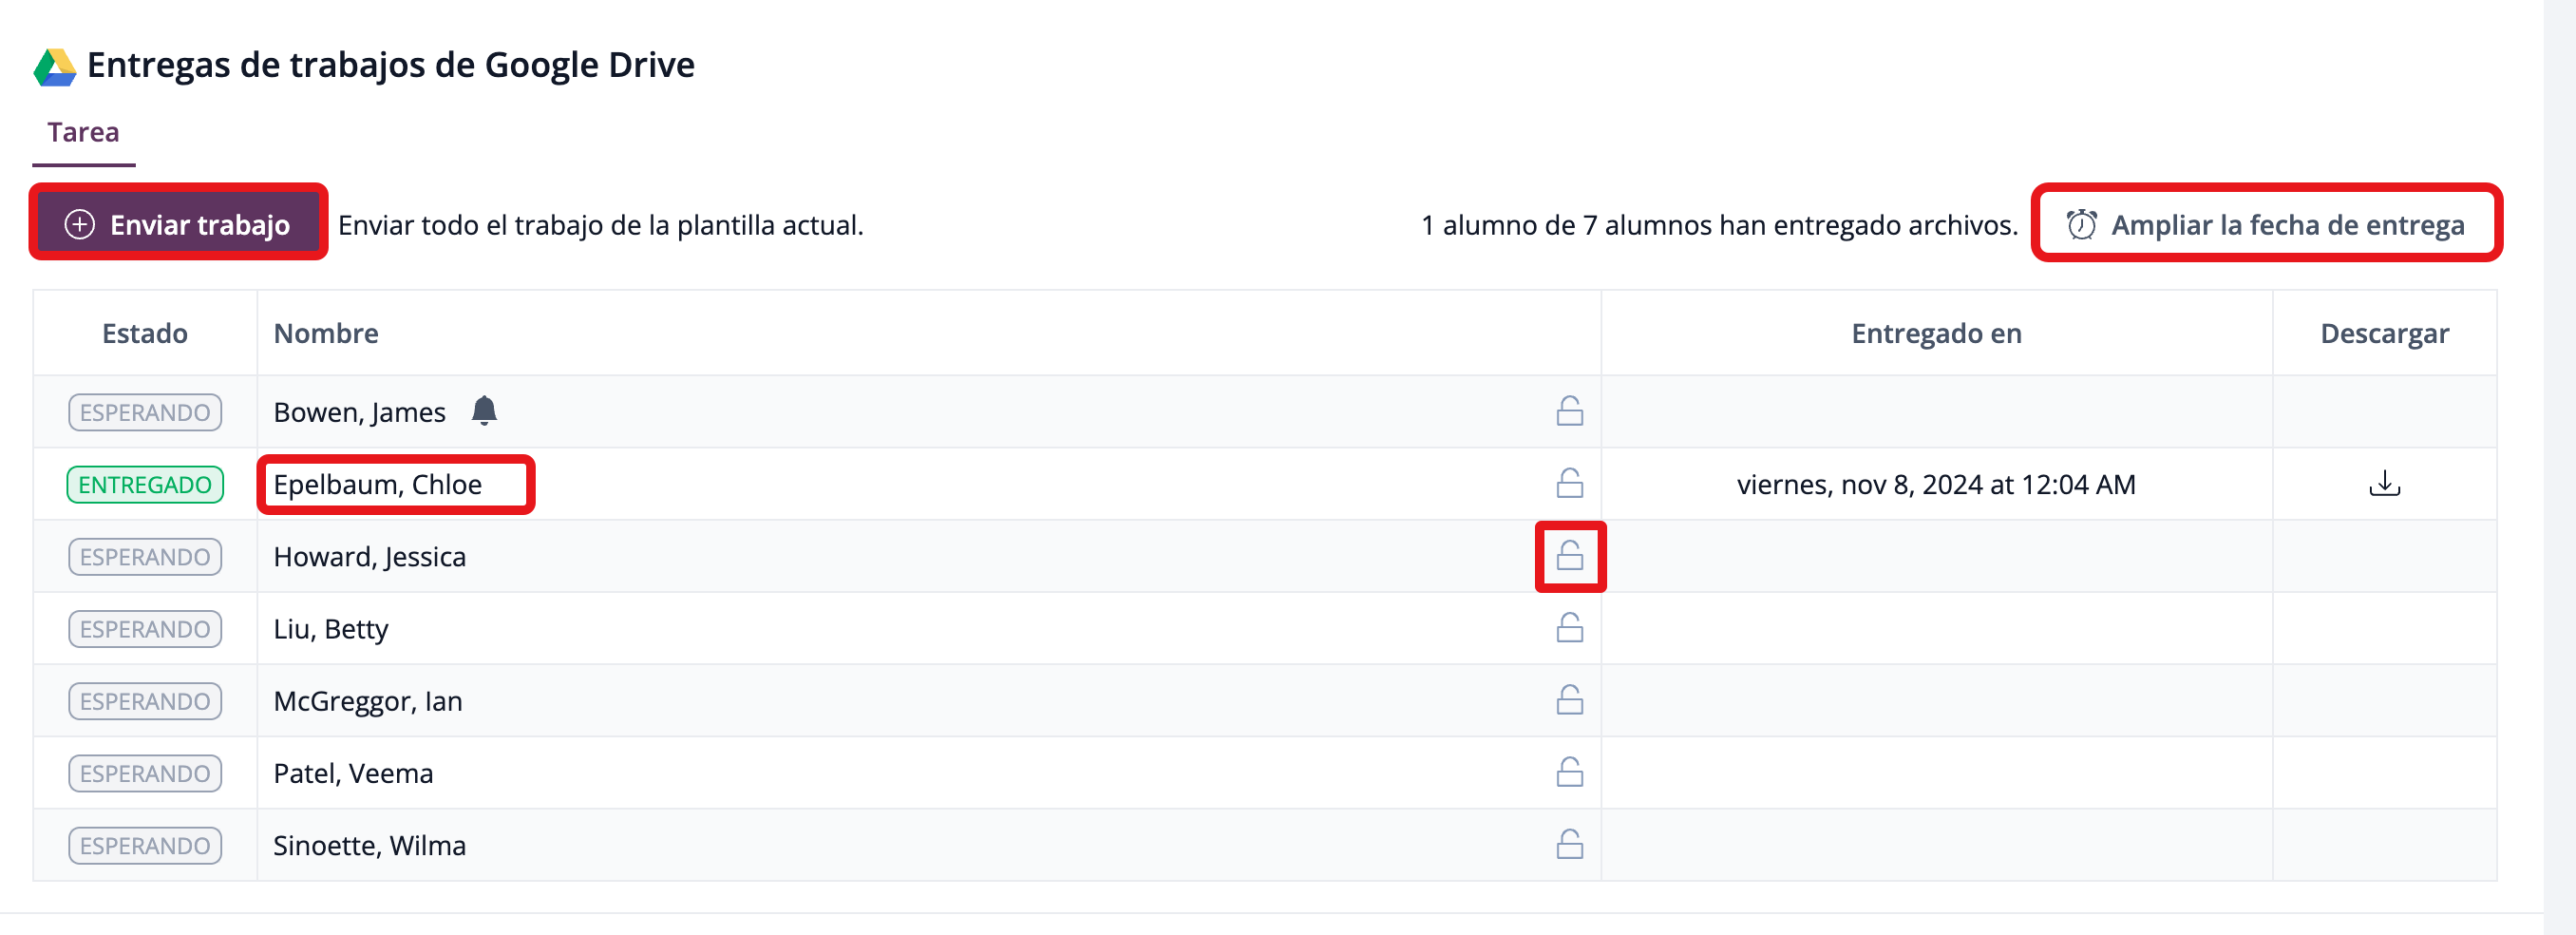
Task: Click the bell icon next to Bowen, James
Action: pos(484,411)
